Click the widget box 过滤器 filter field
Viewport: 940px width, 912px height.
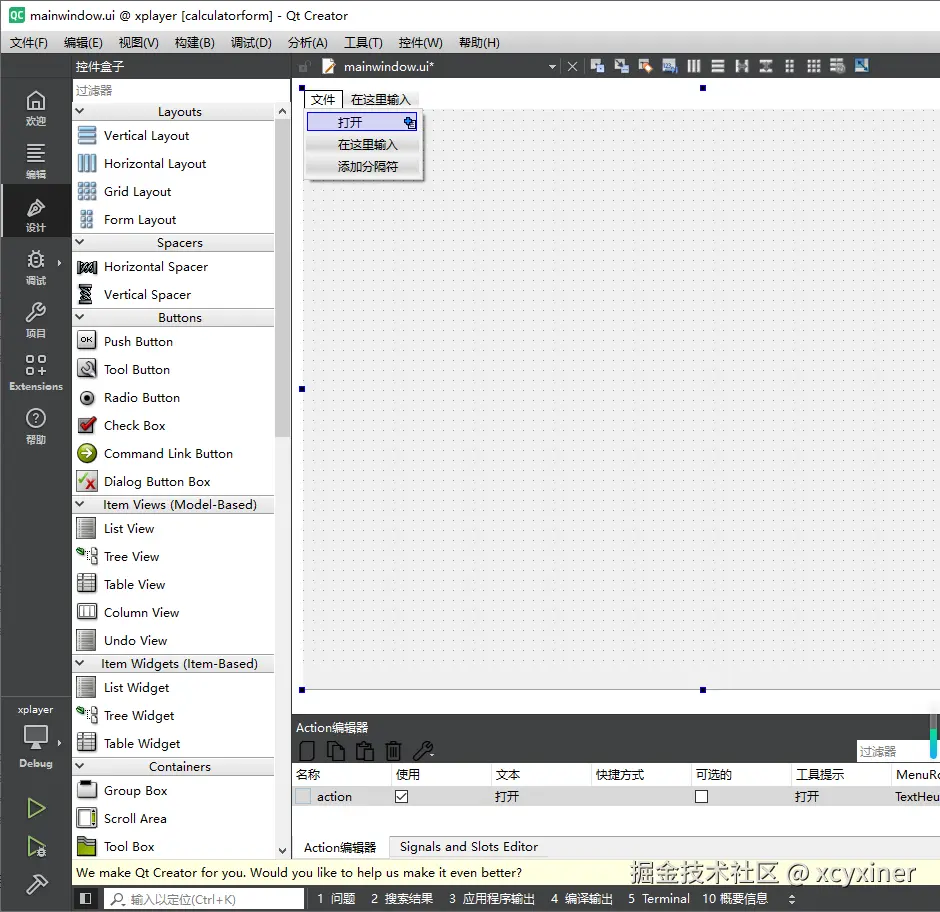pyautogui.click(x=181, y=91)
